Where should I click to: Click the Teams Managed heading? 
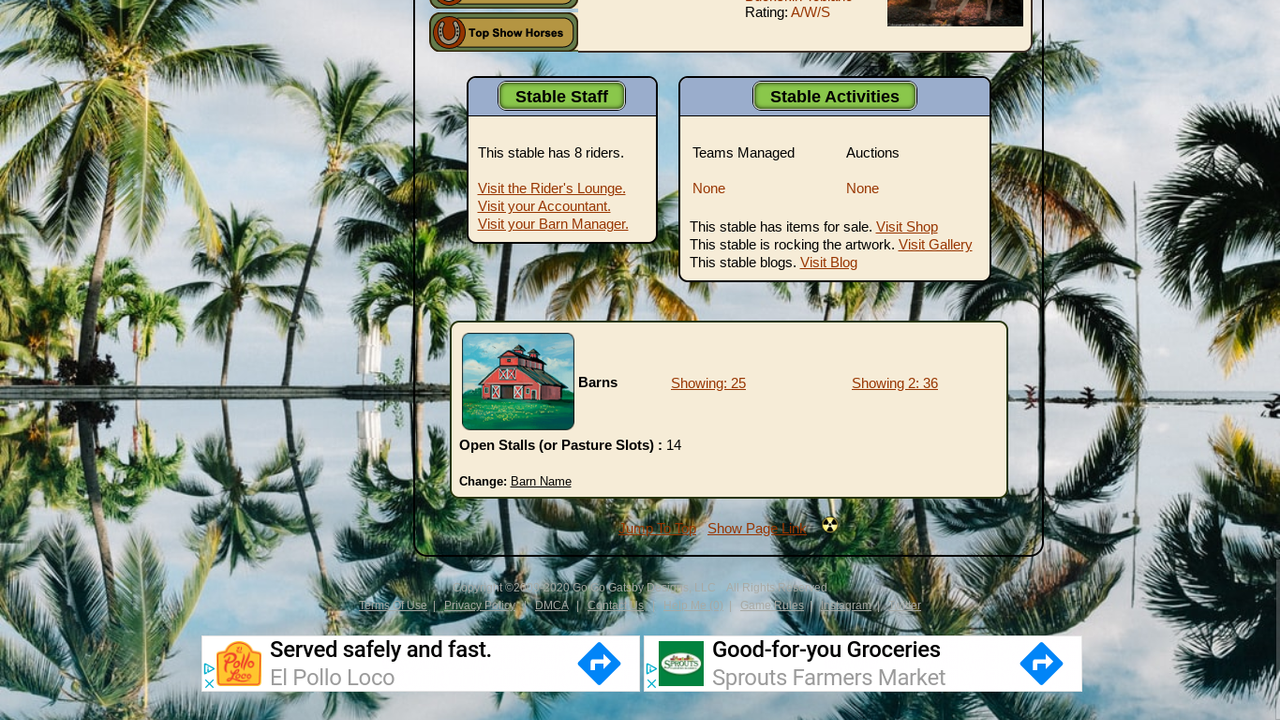744,153
